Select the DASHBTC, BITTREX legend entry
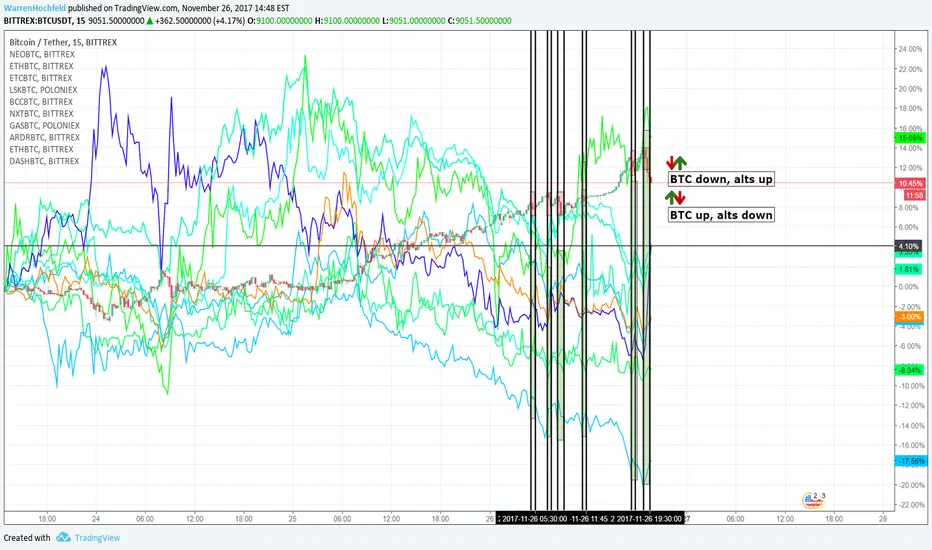 (44, 161)
